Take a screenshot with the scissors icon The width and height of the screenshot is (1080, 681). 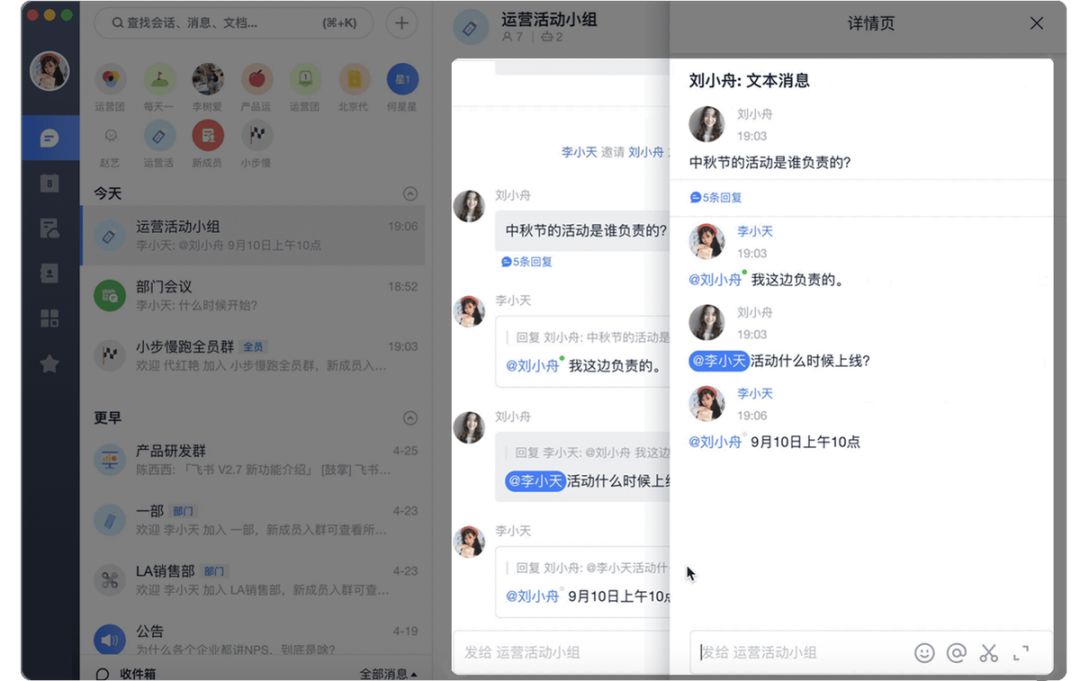989,652
